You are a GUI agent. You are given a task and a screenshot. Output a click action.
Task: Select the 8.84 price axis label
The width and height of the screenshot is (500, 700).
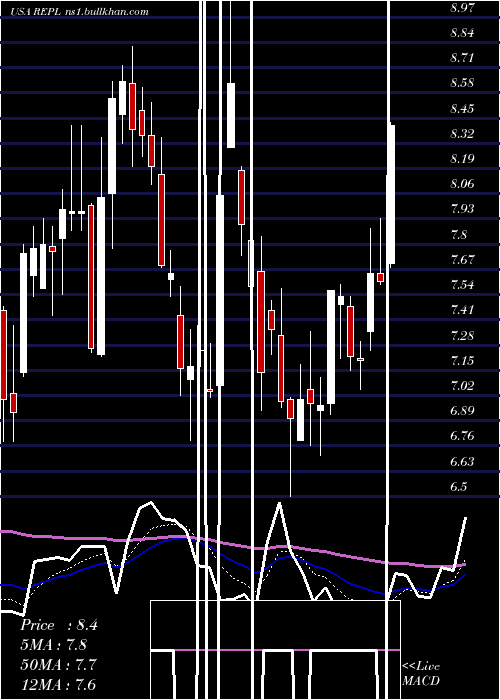pyautogui.click(x=462, y=33)
